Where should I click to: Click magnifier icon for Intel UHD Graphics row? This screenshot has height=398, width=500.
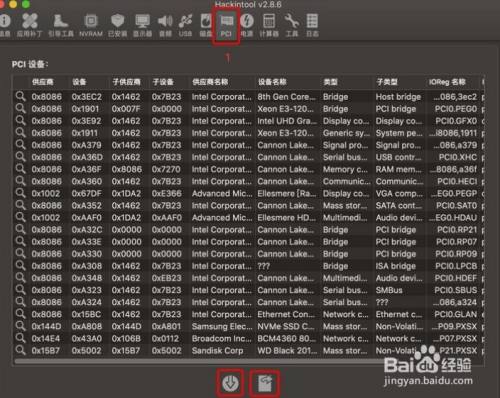coord(20,121)
